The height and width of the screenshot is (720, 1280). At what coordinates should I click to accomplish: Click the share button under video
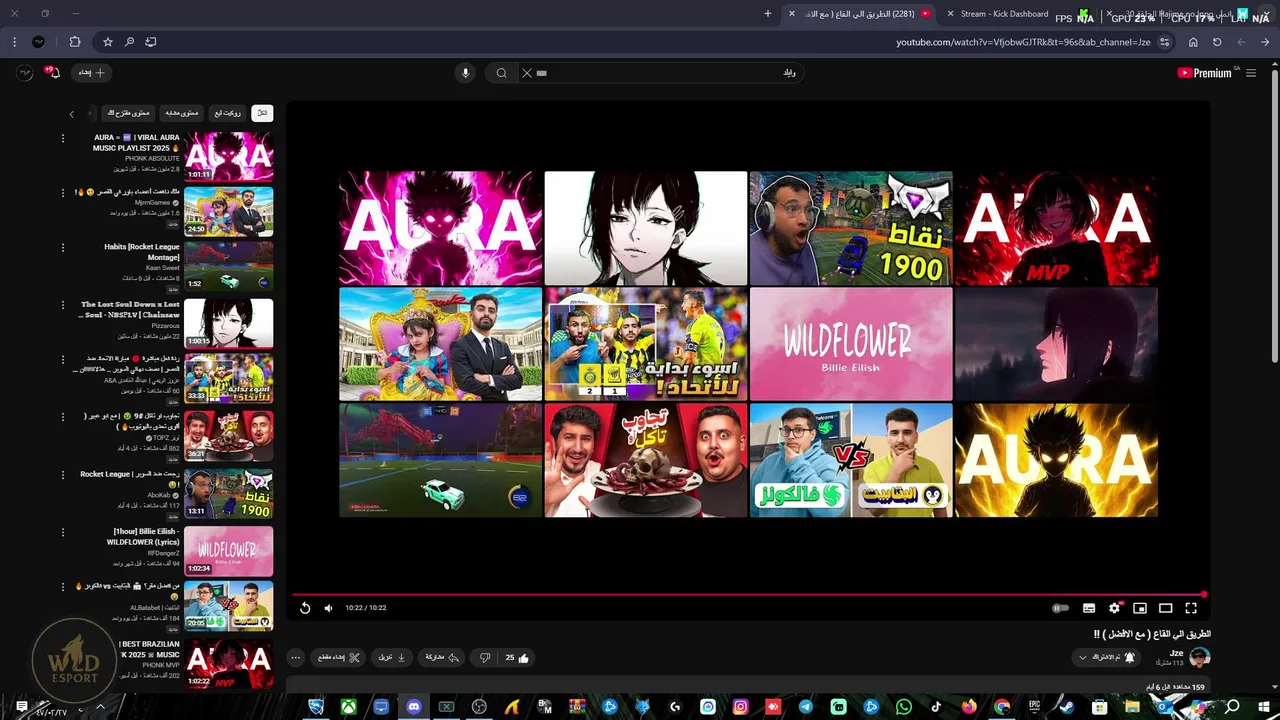[442, 658]
